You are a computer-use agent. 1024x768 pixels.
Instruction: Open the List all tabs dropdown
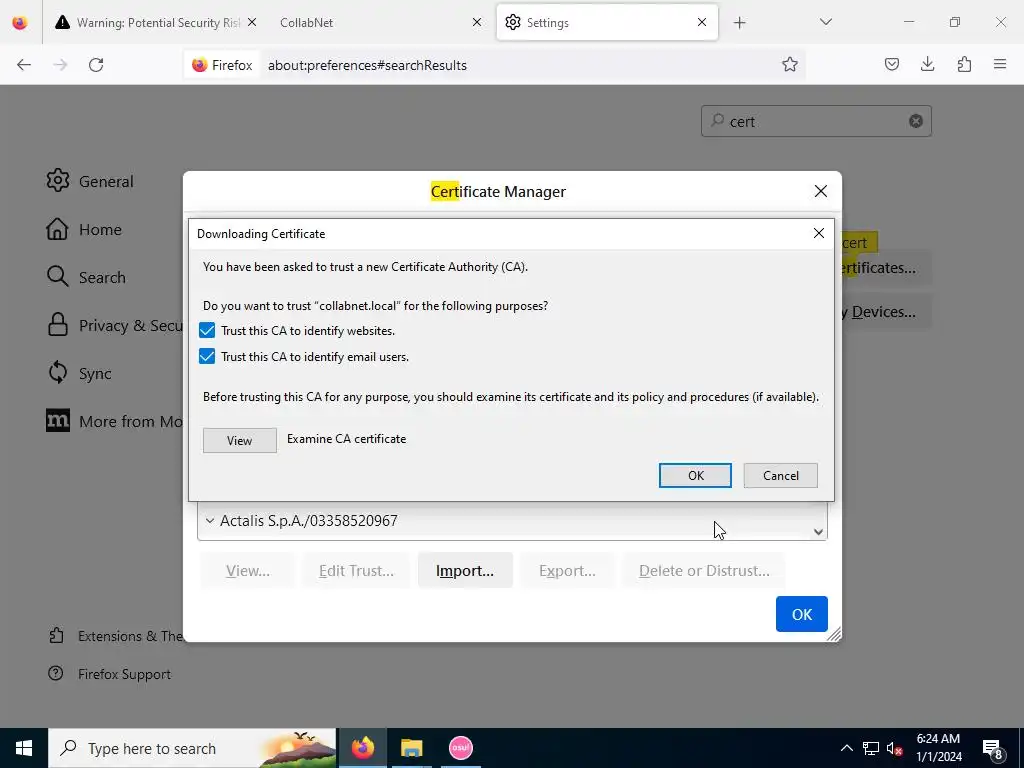(x=825, y=22)
